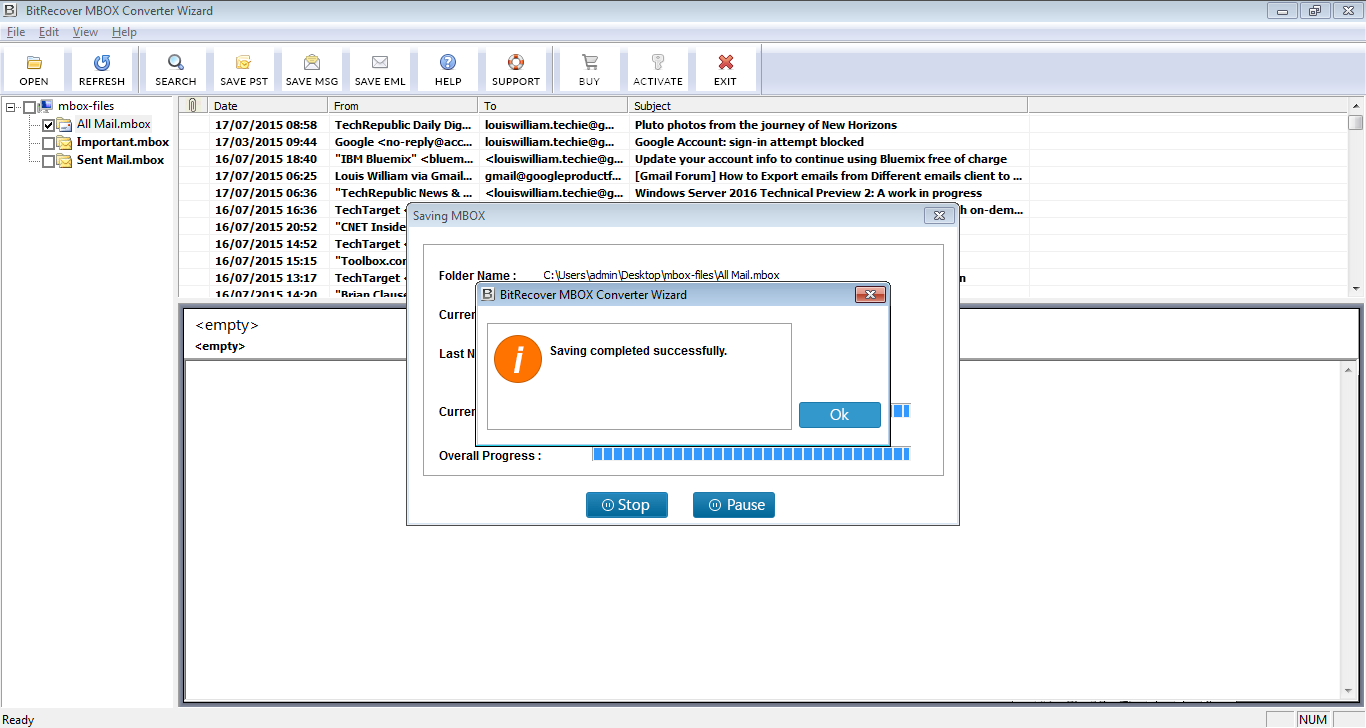Viewport: 1366px width, 728px height.
Task: Select the Important.mbox tree item
Action: pyautogui.click(x=123, y=142)
